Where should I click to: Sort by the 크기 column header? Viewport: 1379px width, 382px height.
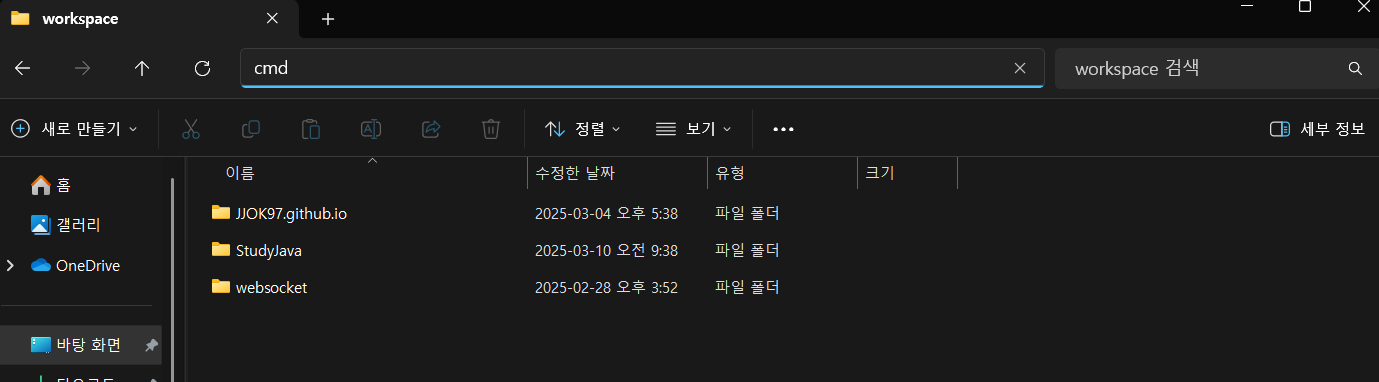click(907, 173)
